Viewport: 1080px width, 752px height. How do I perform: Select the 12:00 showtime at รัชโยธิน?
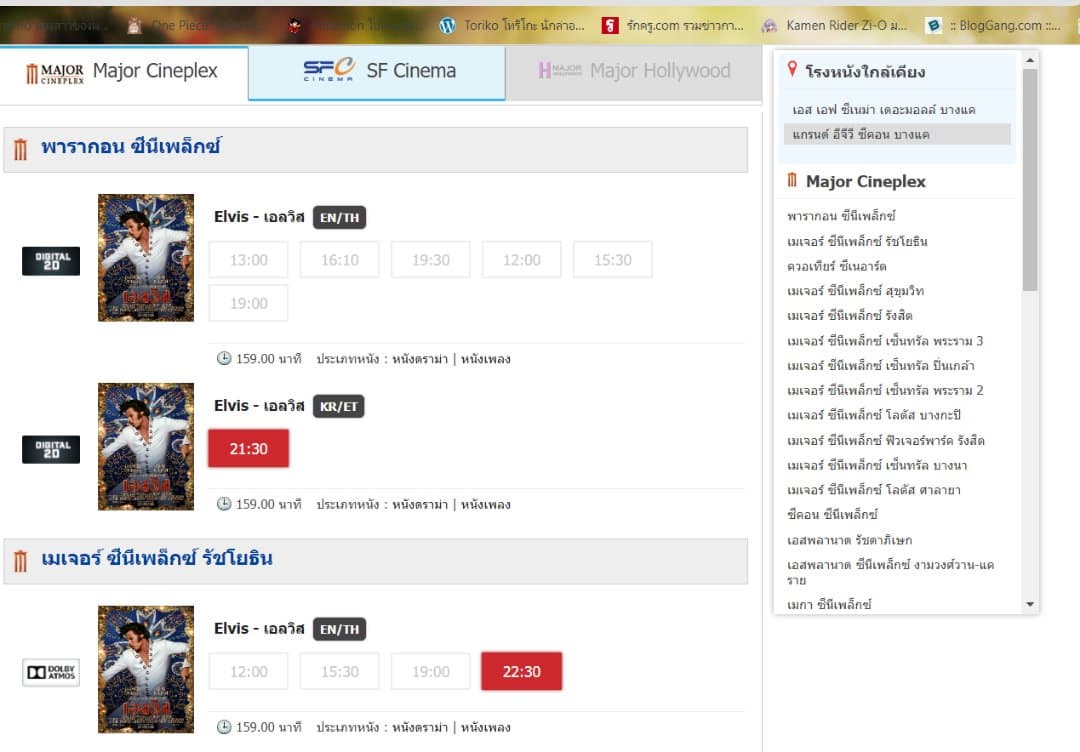[x=249, y=671]
